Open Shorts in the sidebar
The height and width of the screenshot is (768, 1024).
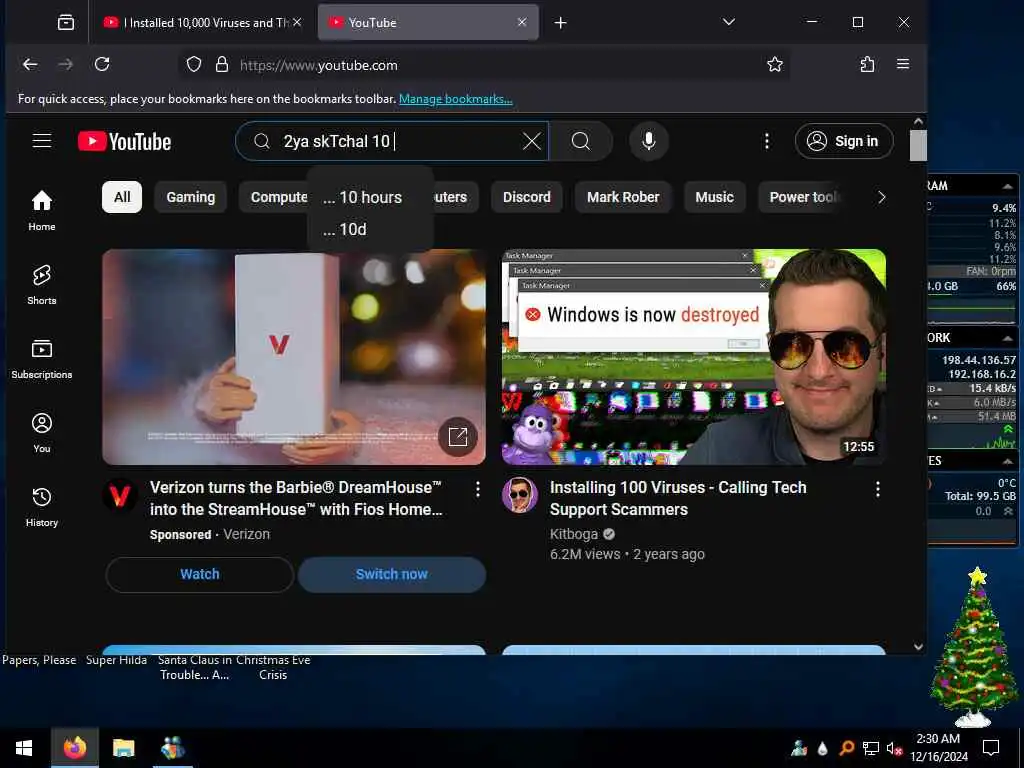42,285
